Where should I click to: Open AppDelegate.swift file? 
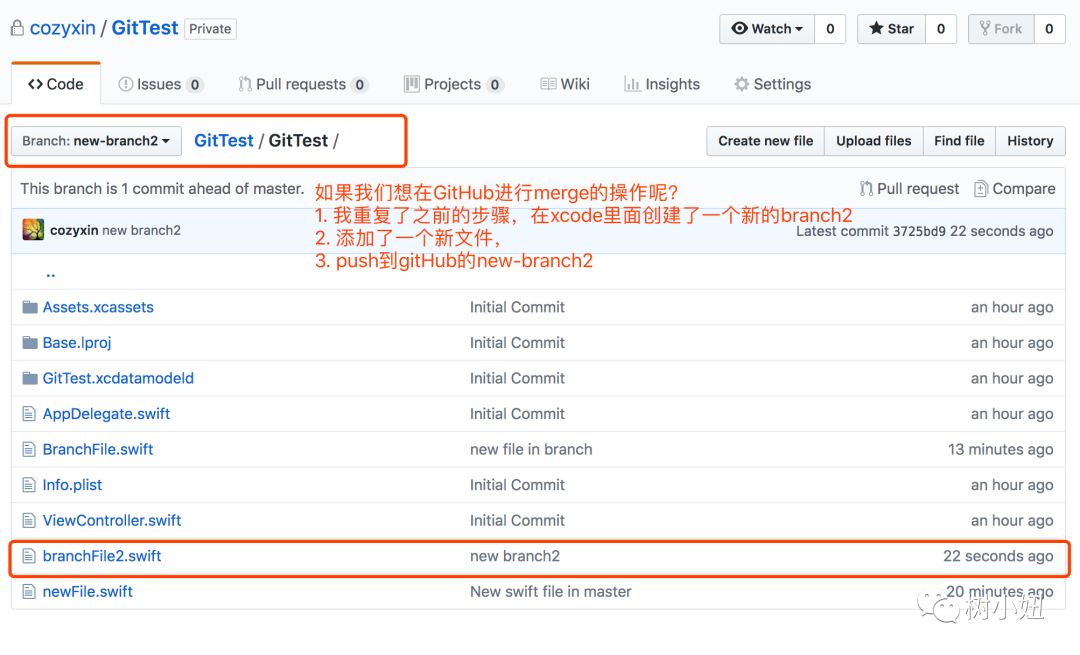click(x=106, y=414)
